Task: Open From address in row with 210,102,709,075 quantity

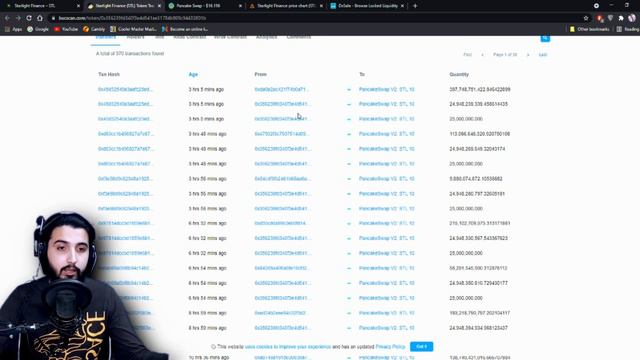Action: [x=280, y=223]
